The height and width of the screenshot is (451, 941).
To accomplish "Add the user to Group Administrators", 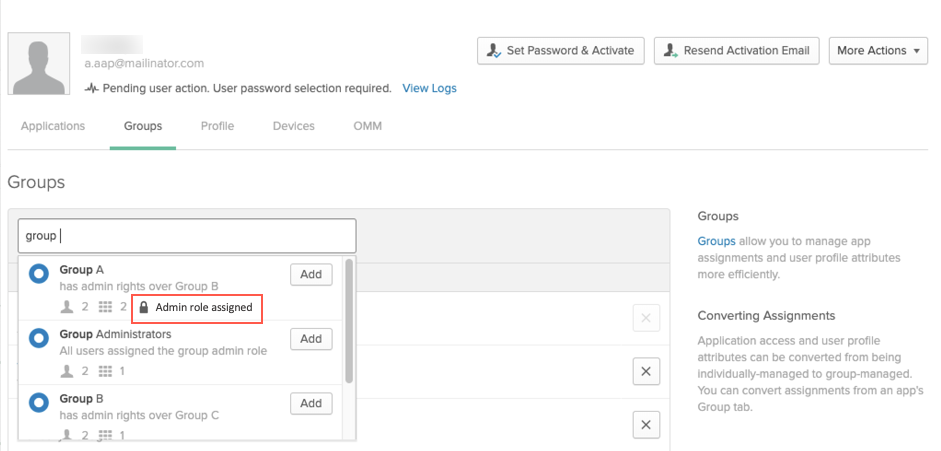I will click(x=311, y=339).
